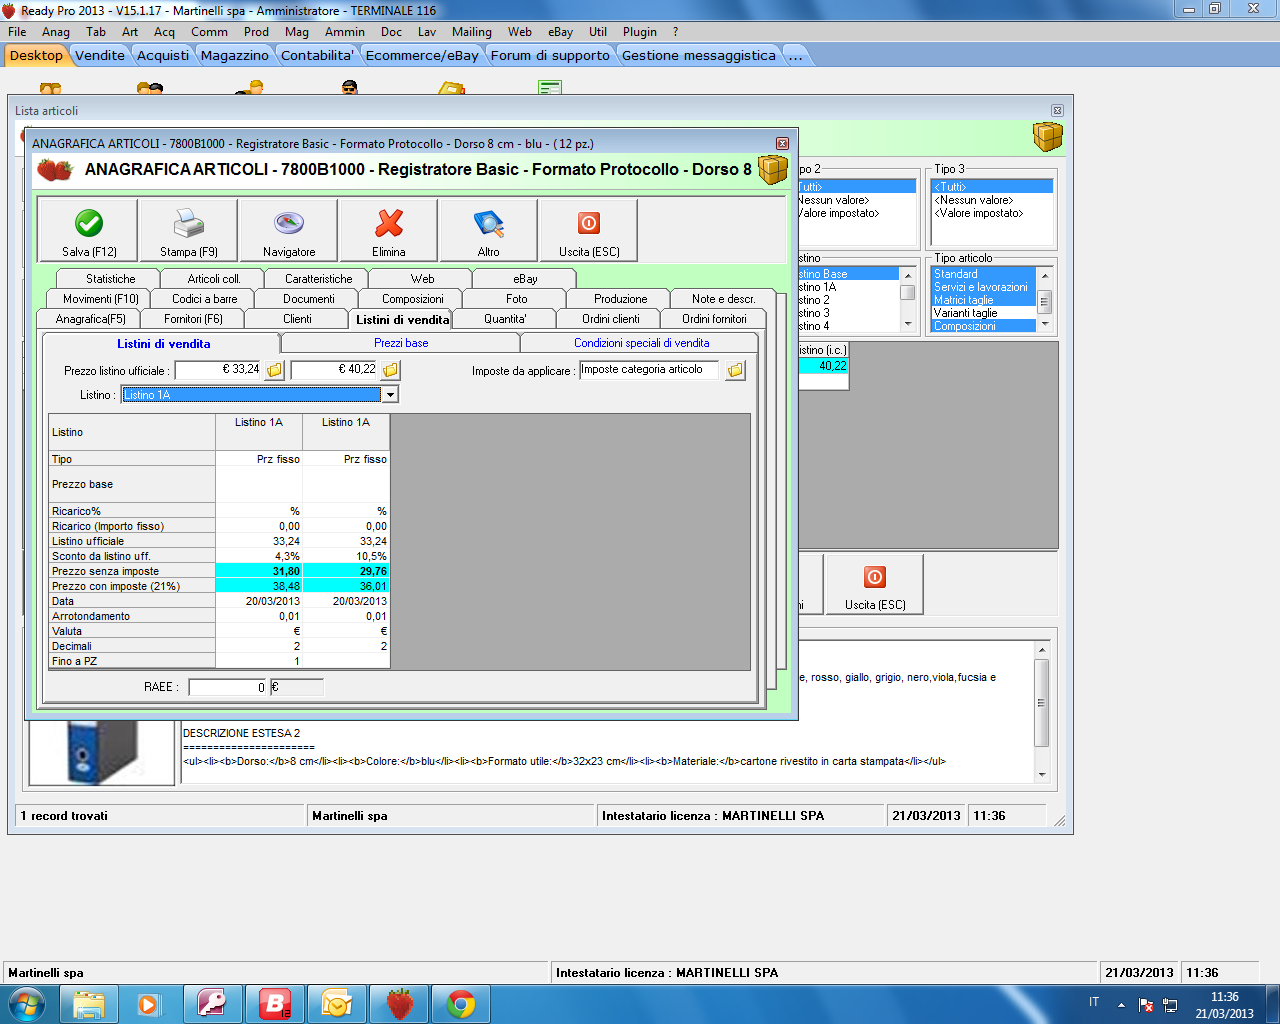
Task: Click the yellow boxes icon in article header
Action: pos(773,169)
